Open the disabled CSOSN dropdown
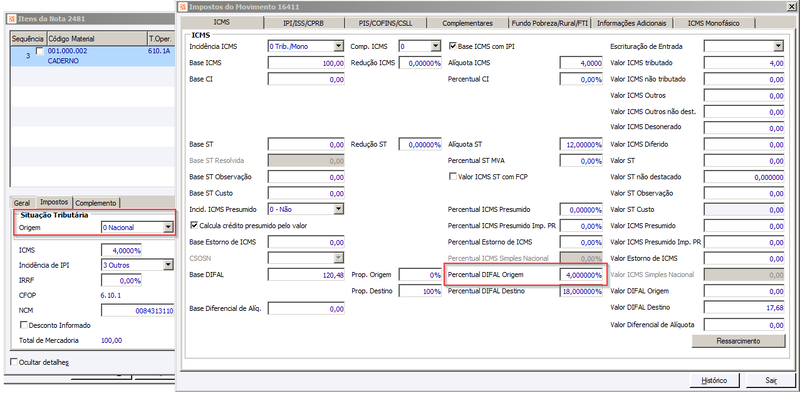Image resolution: width=800 pixels, height=393 pixels. click(339, 258)
